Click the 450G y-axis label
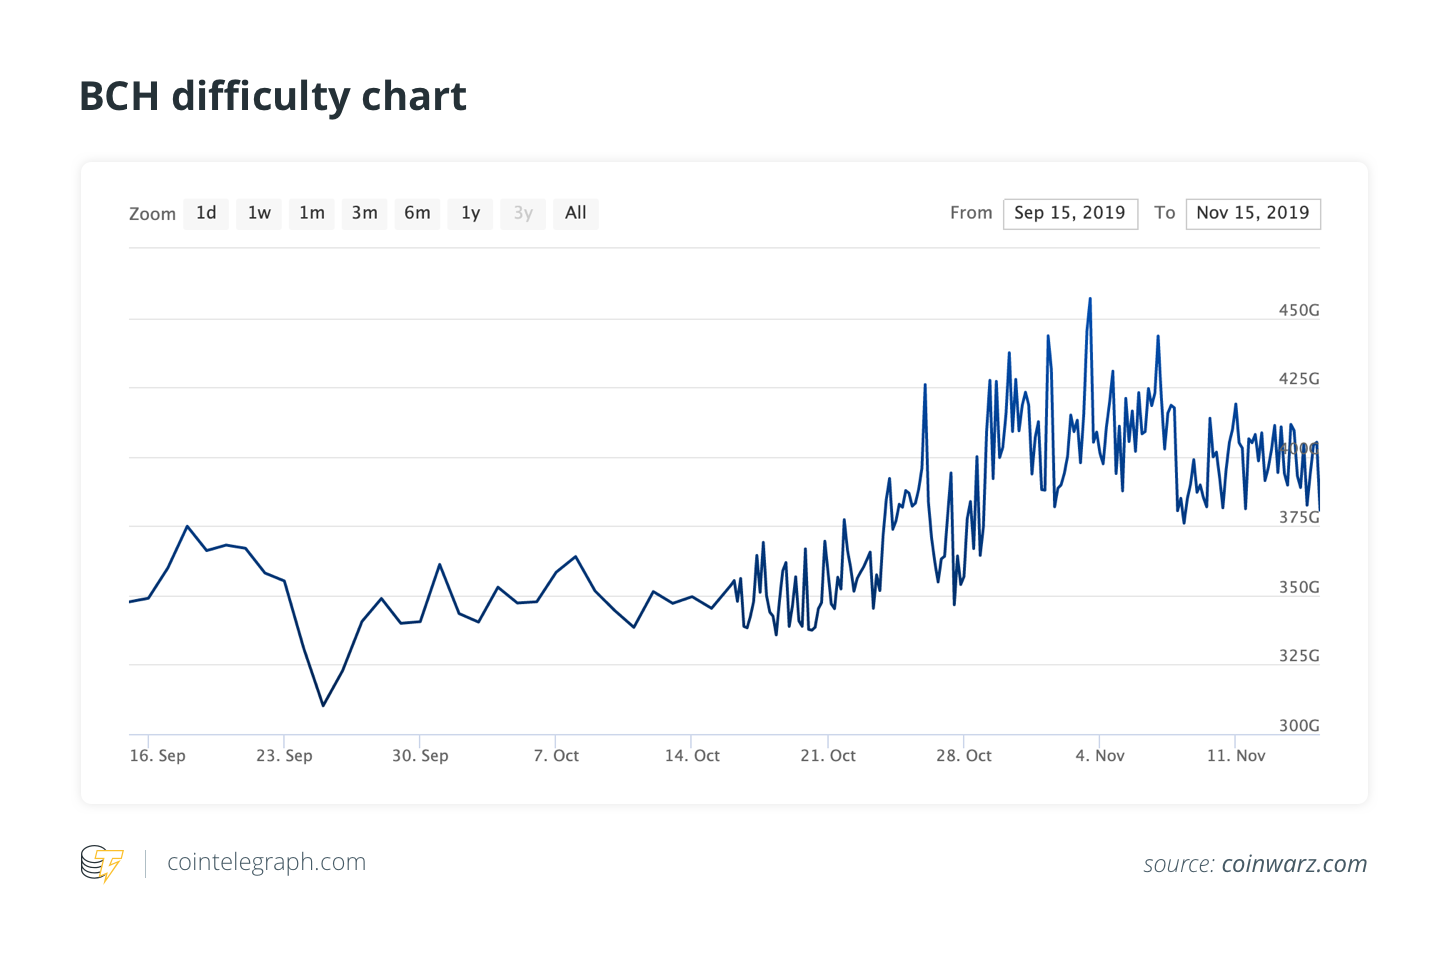Screen dimensions: 1450x970 click(x=1299, y=310)
